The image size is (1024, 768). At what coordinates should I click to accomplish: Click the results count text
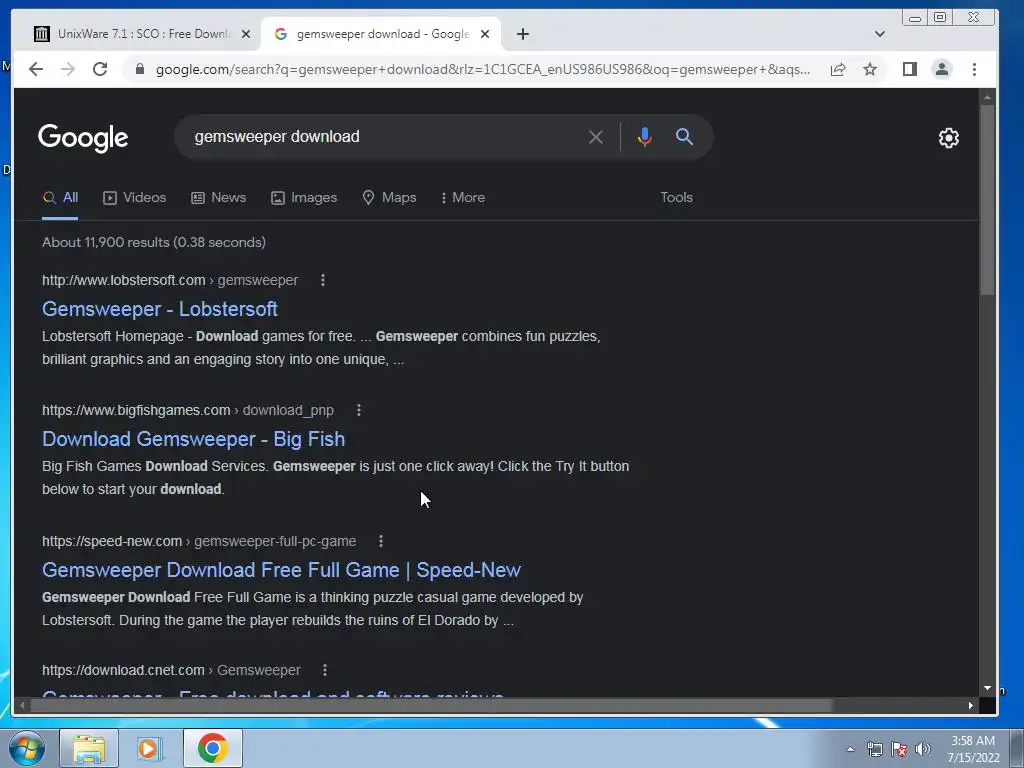pyautogui.click(x=154, y=242)
